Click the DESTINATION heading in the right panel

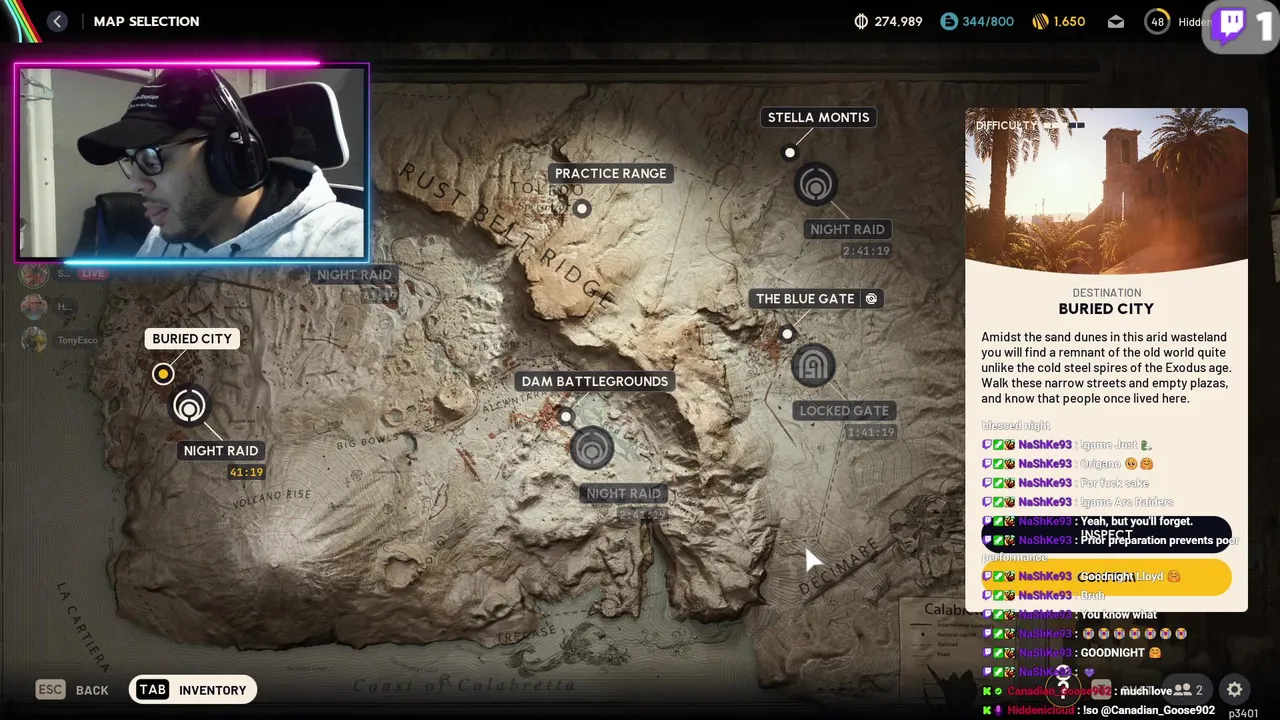[1106, 293]
